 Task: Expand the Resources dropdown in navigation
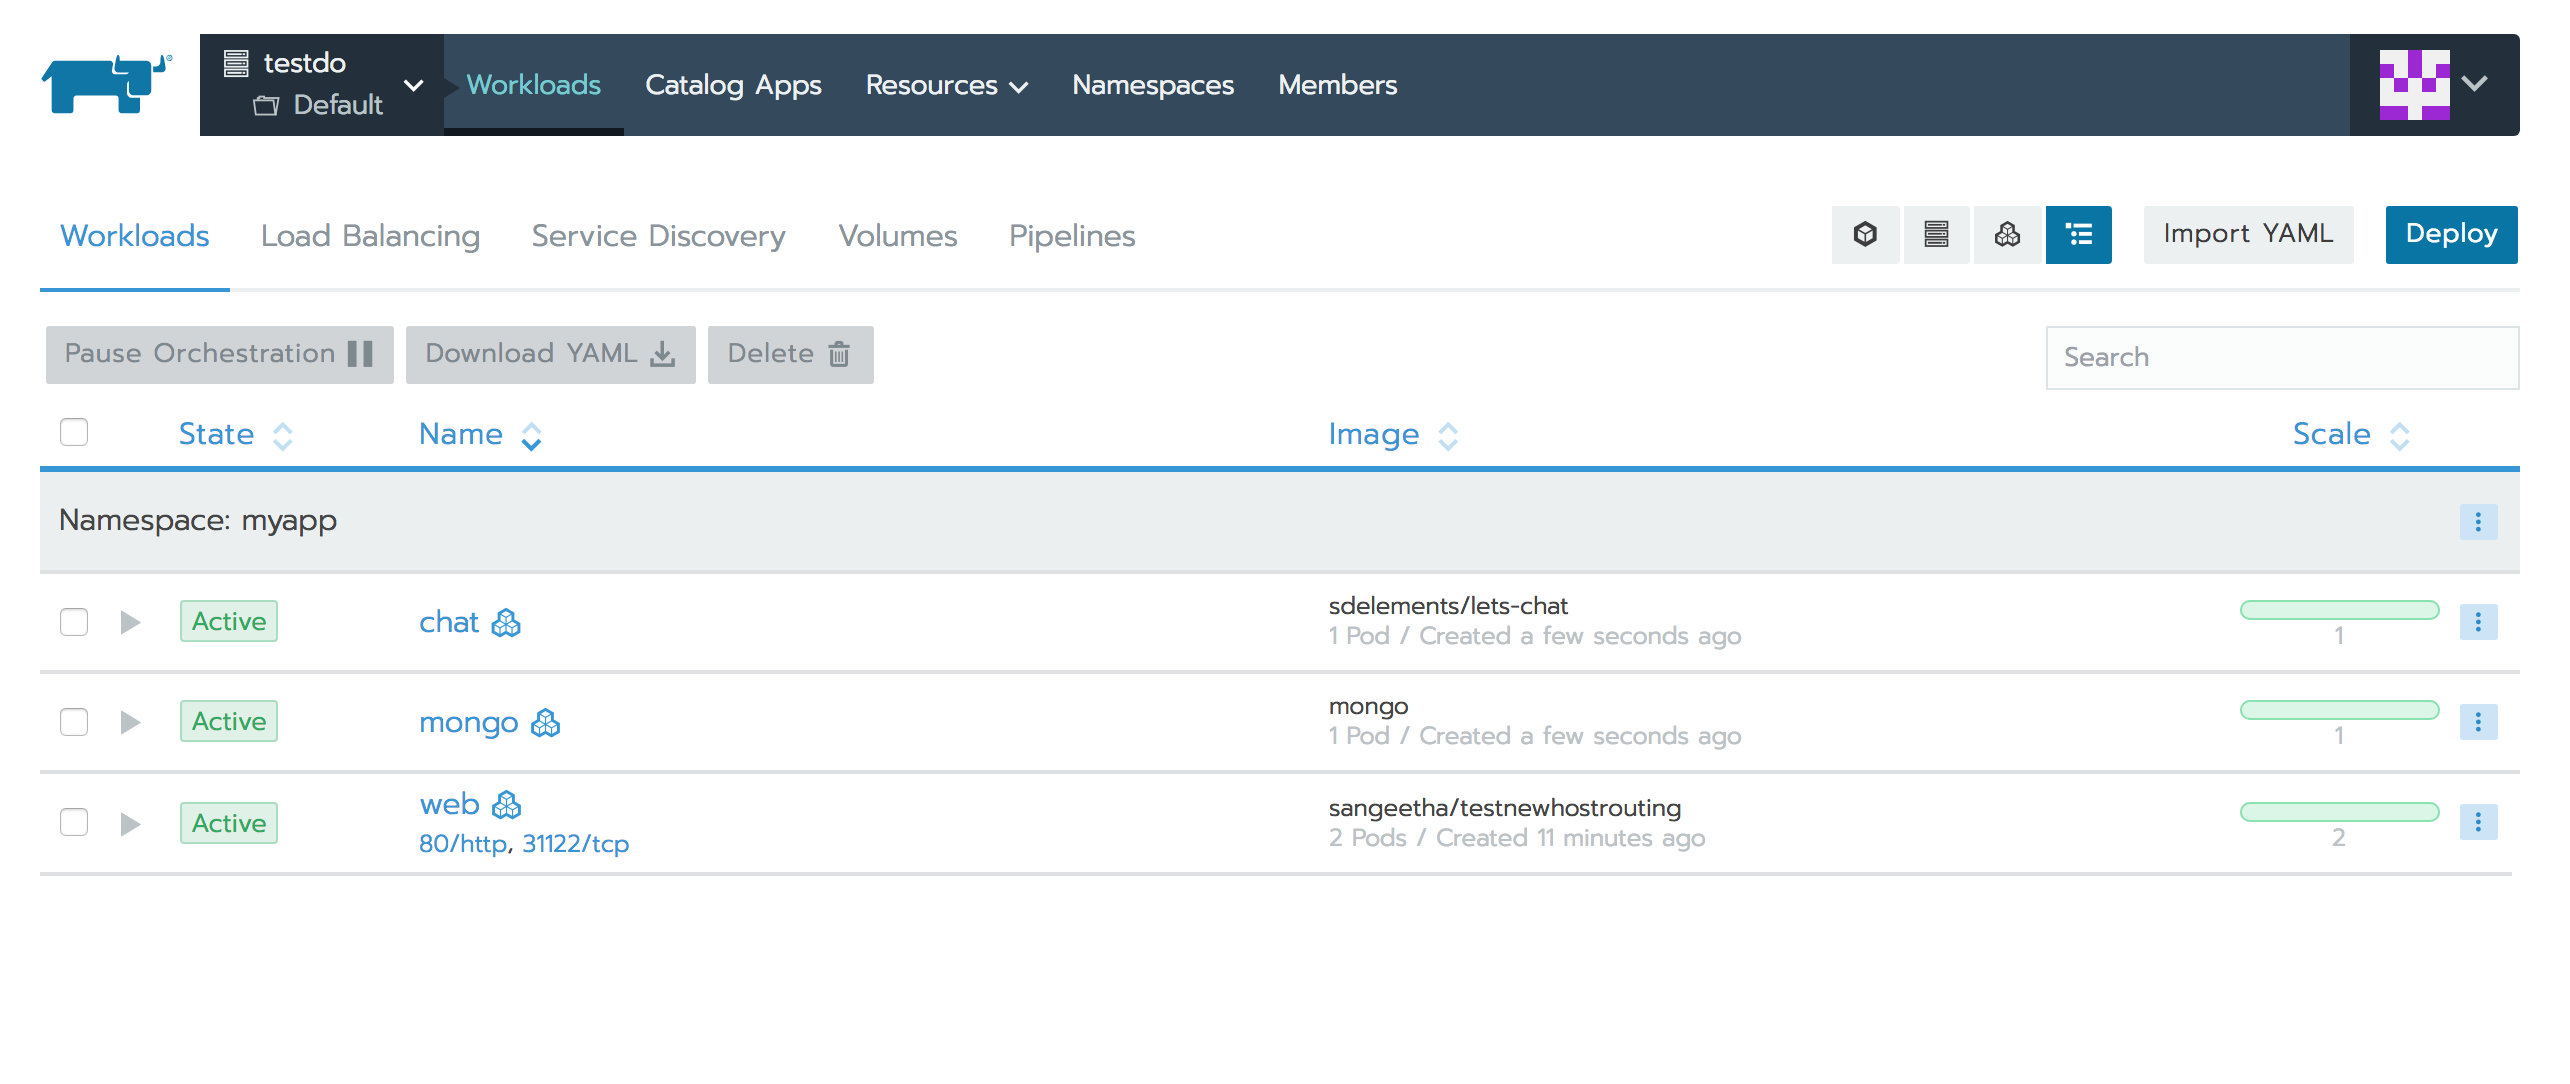[946, 84]
